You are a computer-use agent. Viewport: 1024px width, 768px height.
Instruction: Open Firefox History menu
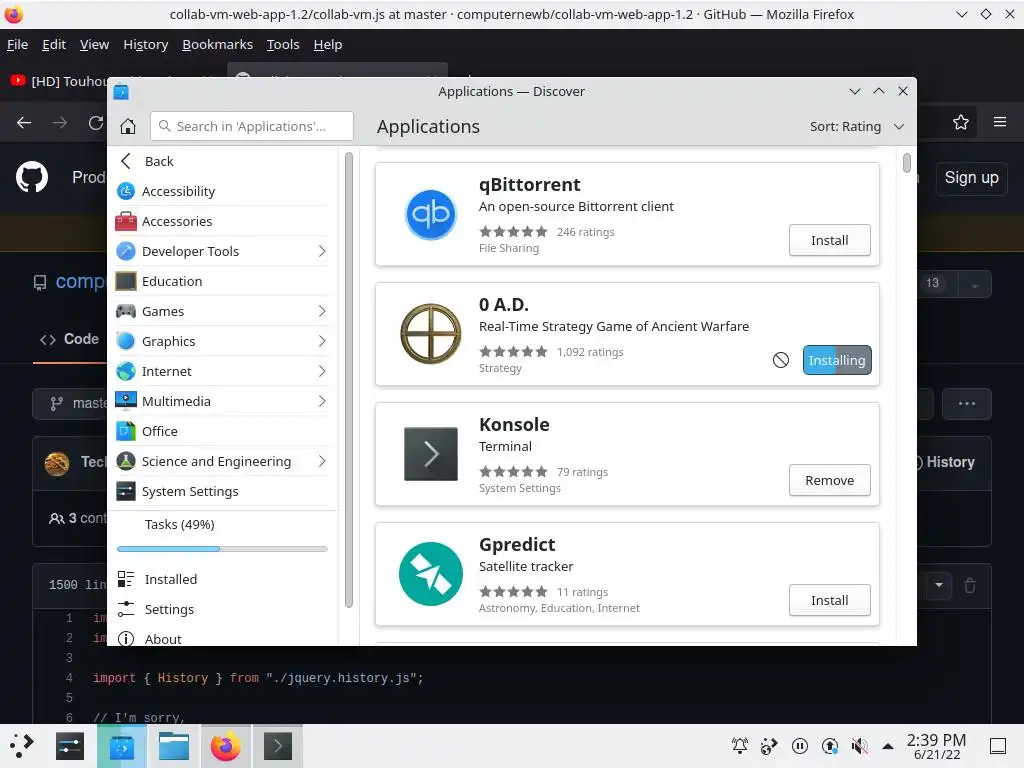146,44
